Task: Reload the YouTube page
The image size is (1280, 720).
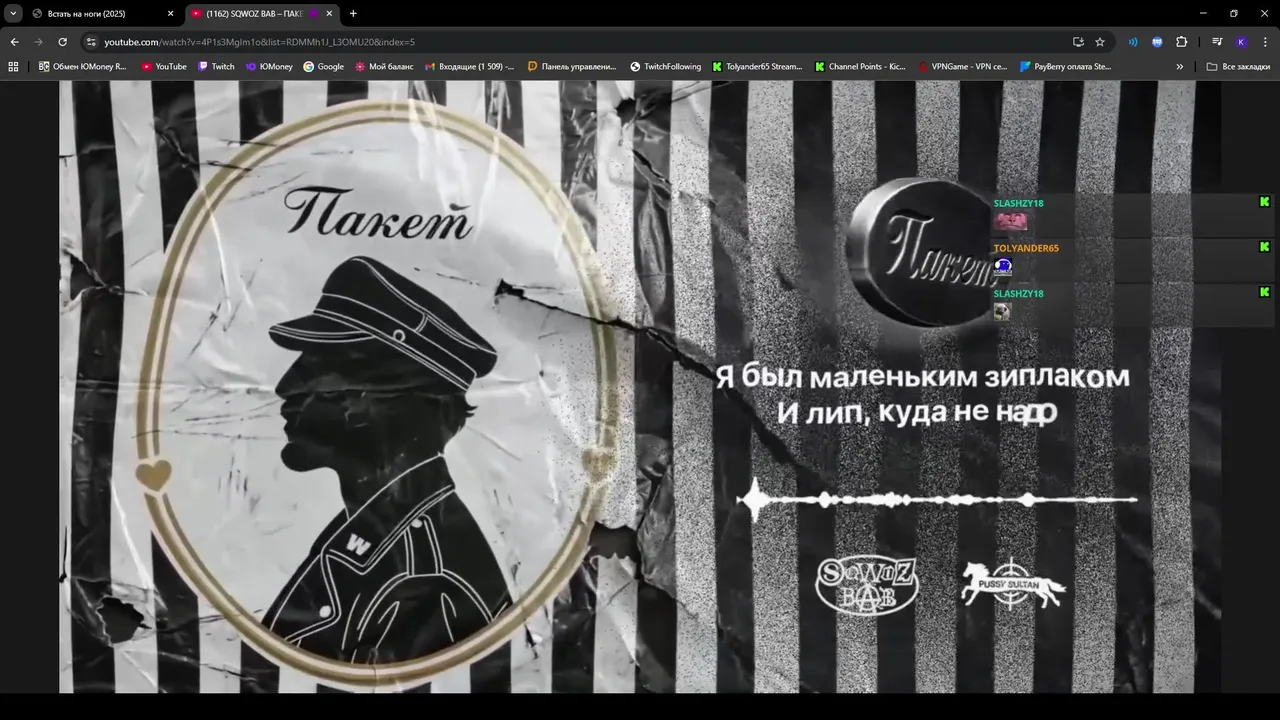Action: point(62,42)
